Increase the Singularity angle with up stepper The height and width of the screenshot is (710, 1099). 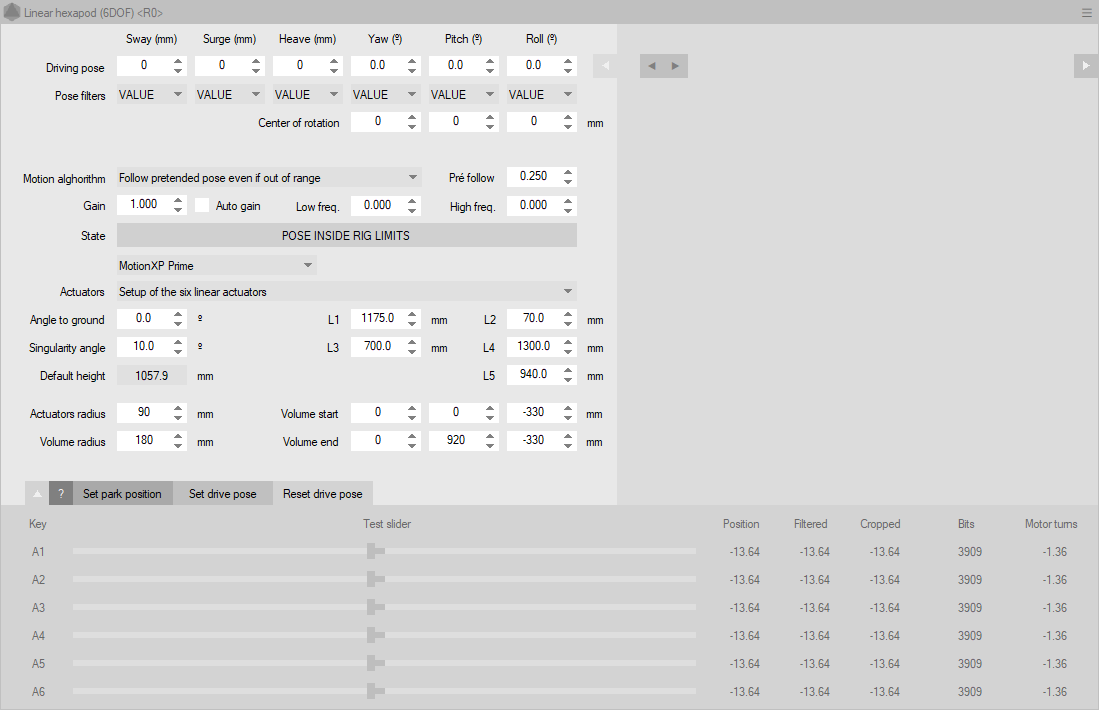(x=178, y=342)
